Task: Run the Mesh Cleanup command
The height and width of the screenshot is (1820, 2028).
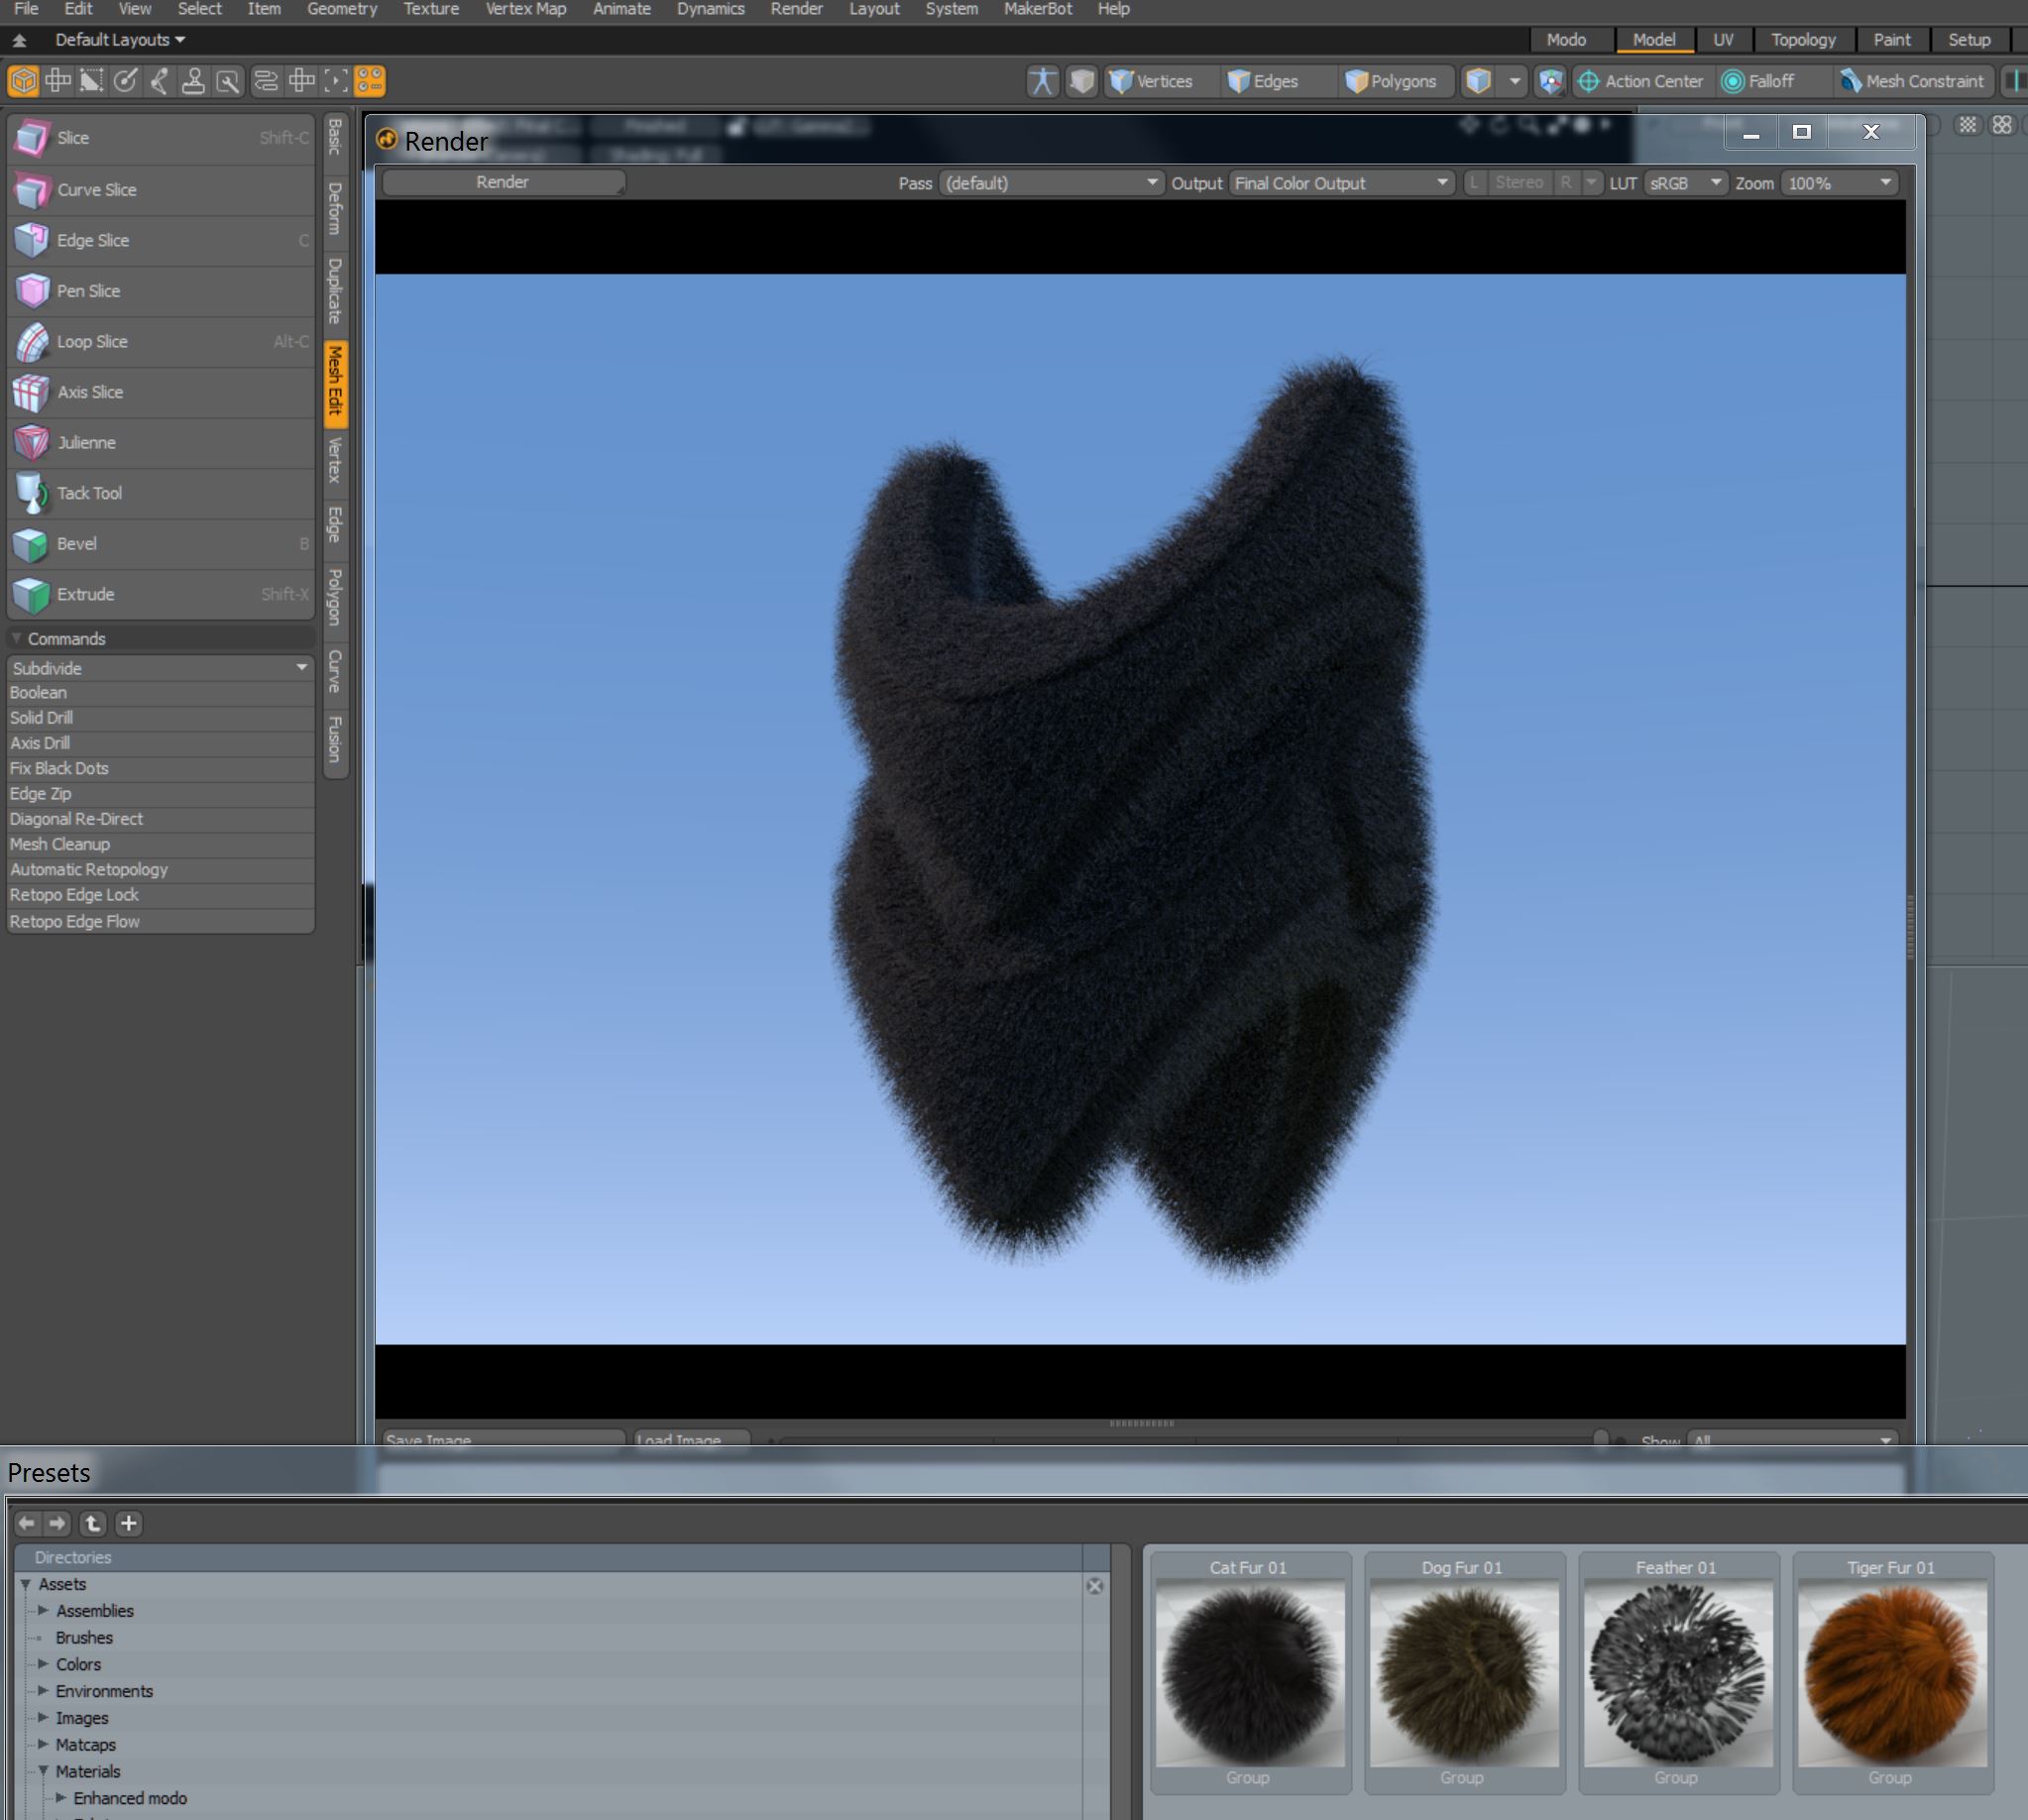Action: coord(60,844)
